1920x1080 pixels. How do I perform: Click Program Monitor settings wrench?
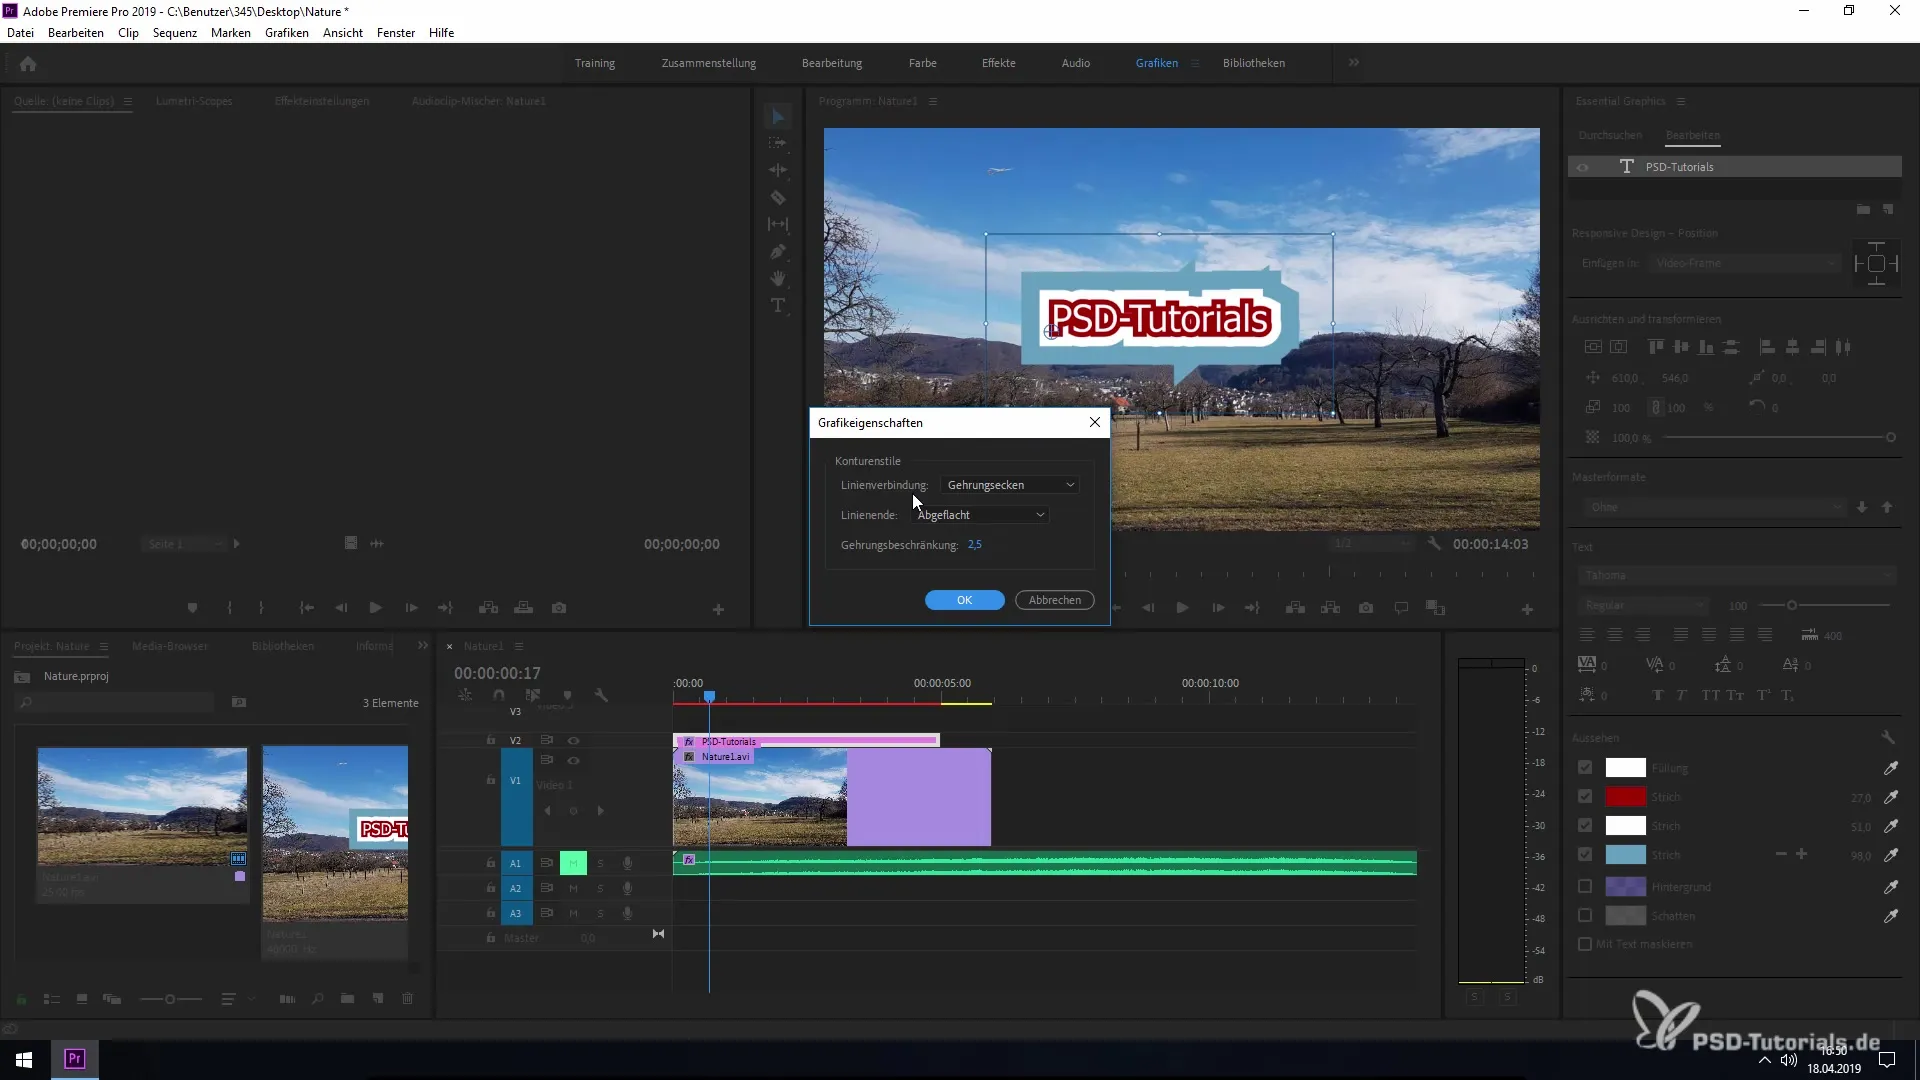(x=1434, y=544)
